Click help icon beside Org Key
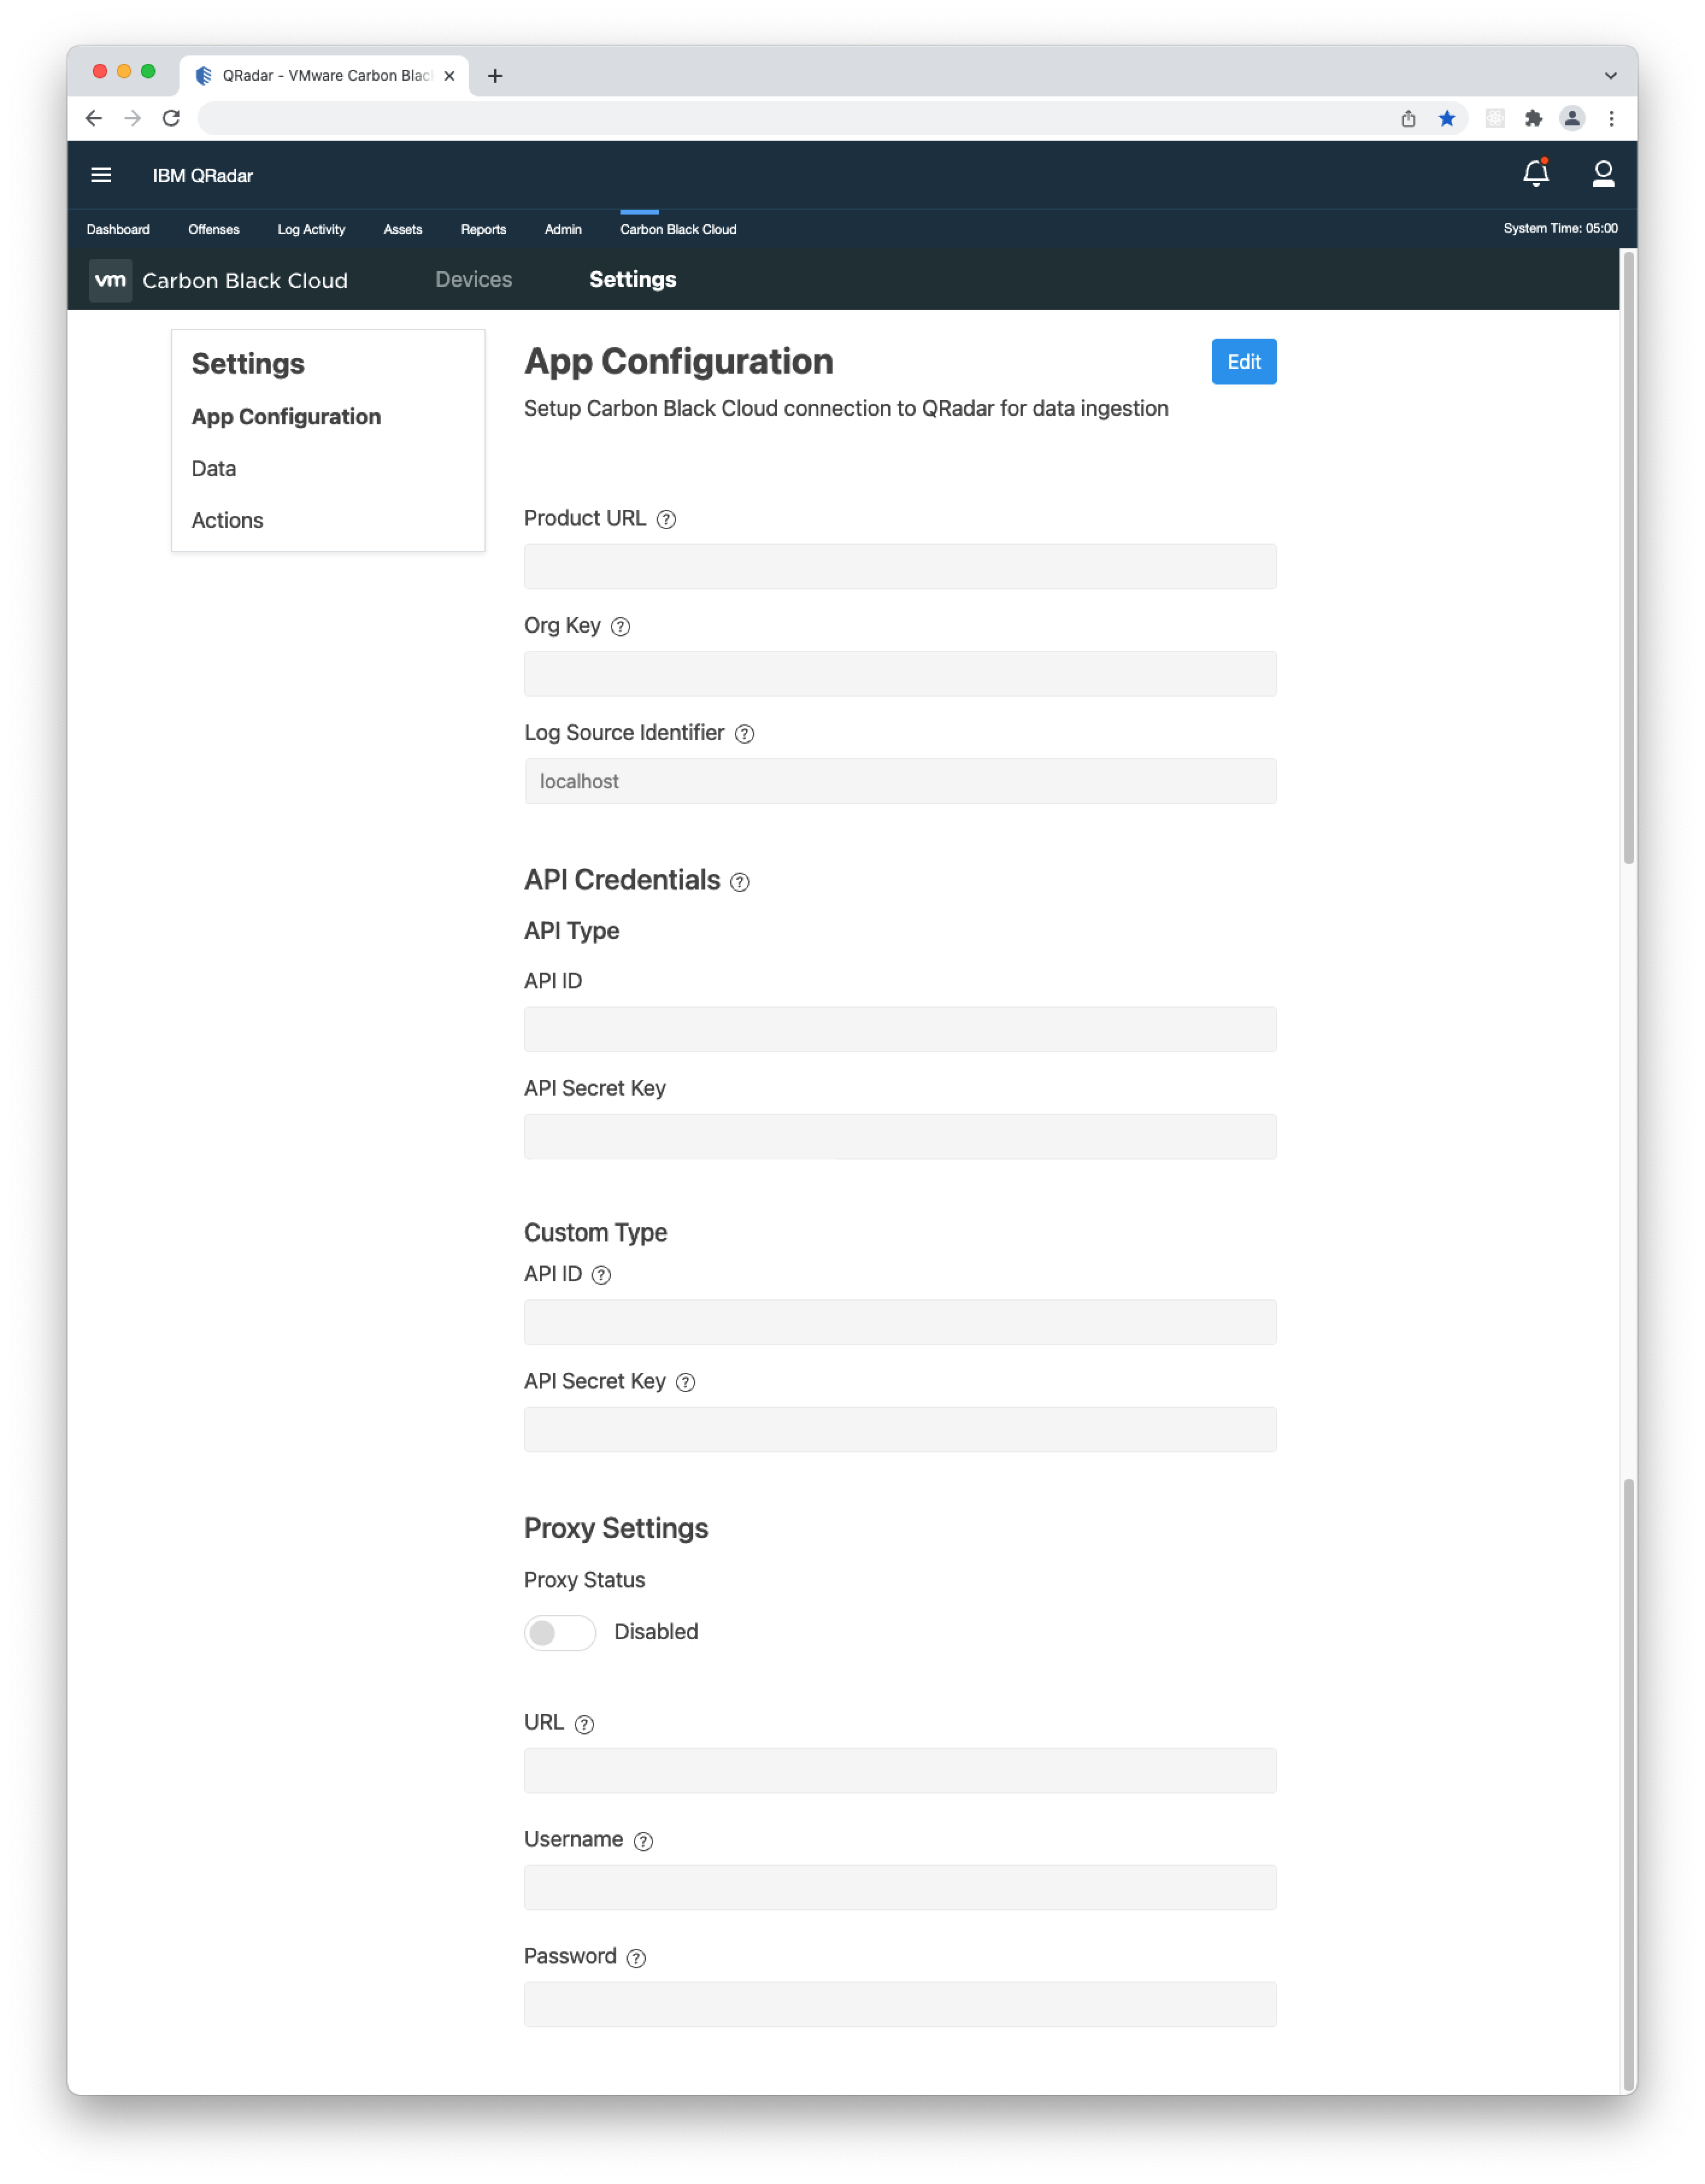The height and width of the screenshot is (2184, 1705). pyautogui.click(x=620, y=626)
